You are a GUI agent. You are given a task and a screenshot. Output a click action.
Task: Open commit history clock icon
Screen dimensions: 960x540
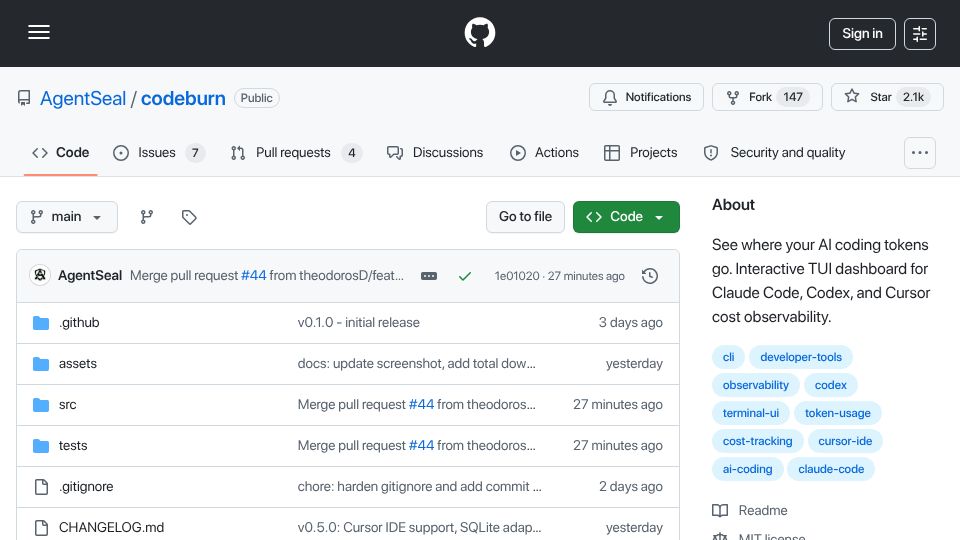(650, 276)
